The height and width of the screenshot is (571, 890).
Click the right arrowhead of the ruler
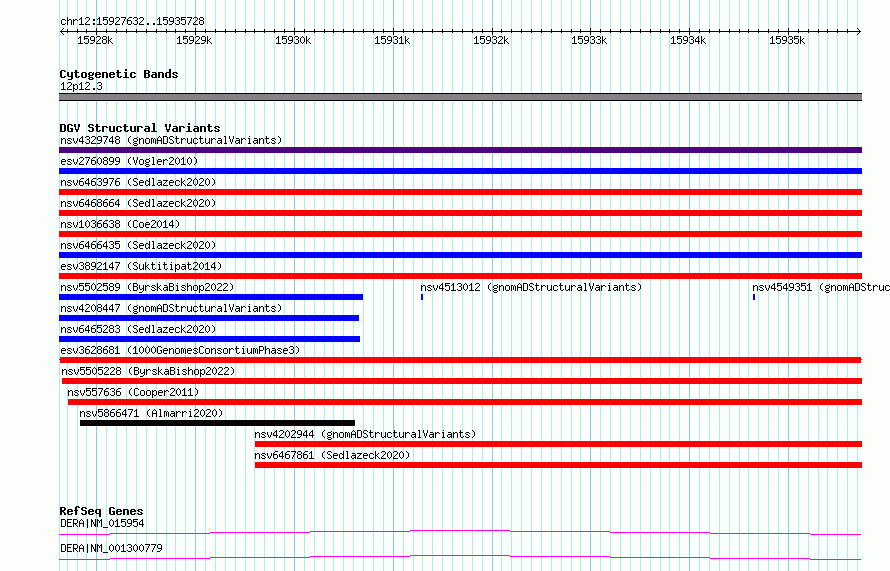859,32
